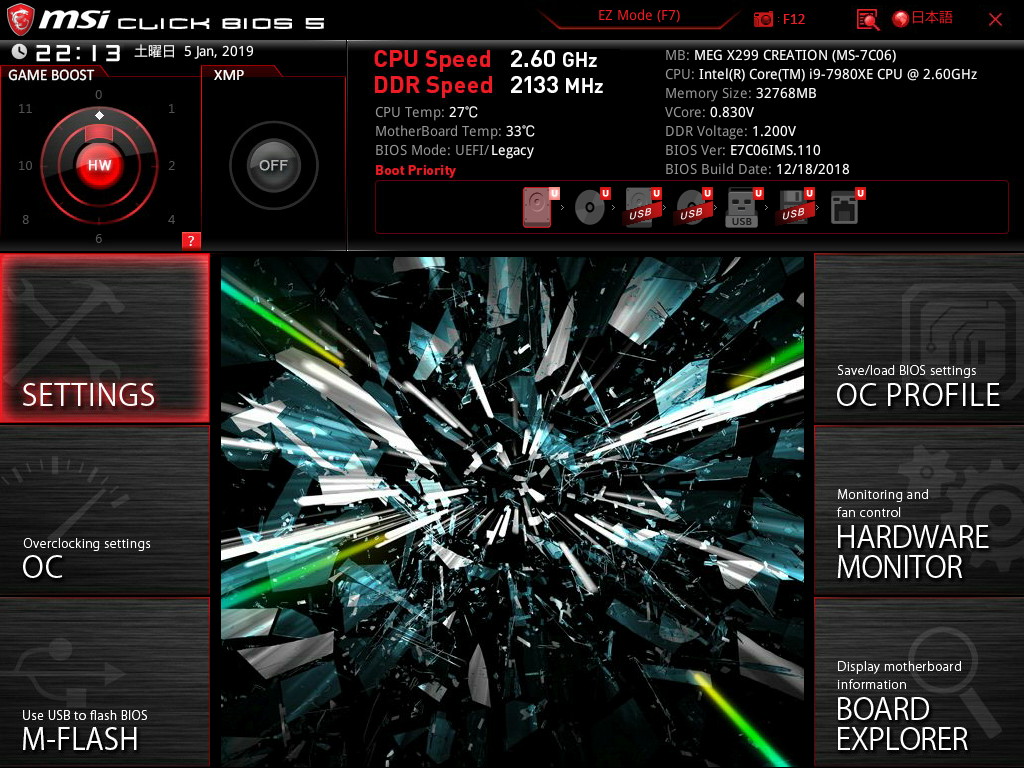Screen dimensions: 1024x768
Task: Open the SETTINGS menu tile
Action: 104,338
